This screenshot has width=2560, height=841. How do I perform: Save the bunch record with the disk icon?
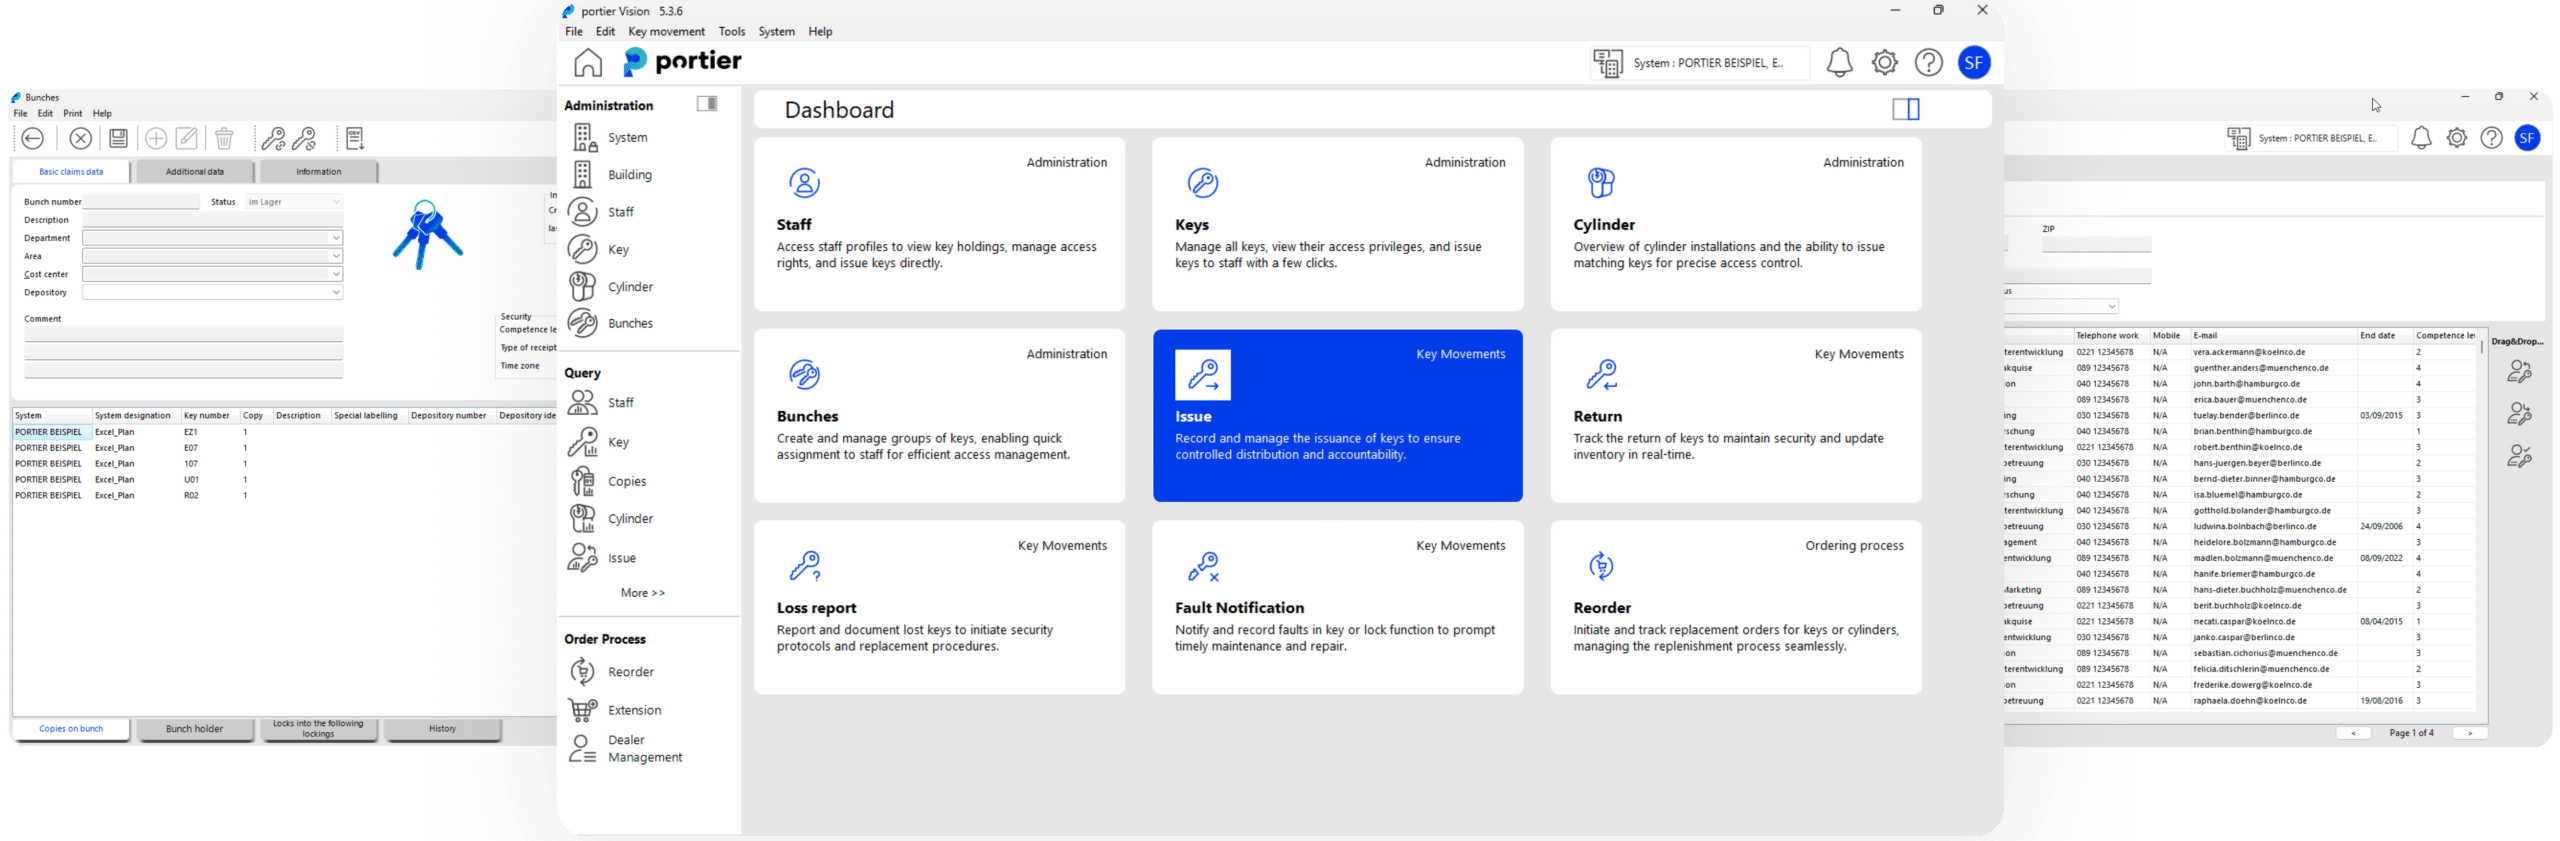118,138
